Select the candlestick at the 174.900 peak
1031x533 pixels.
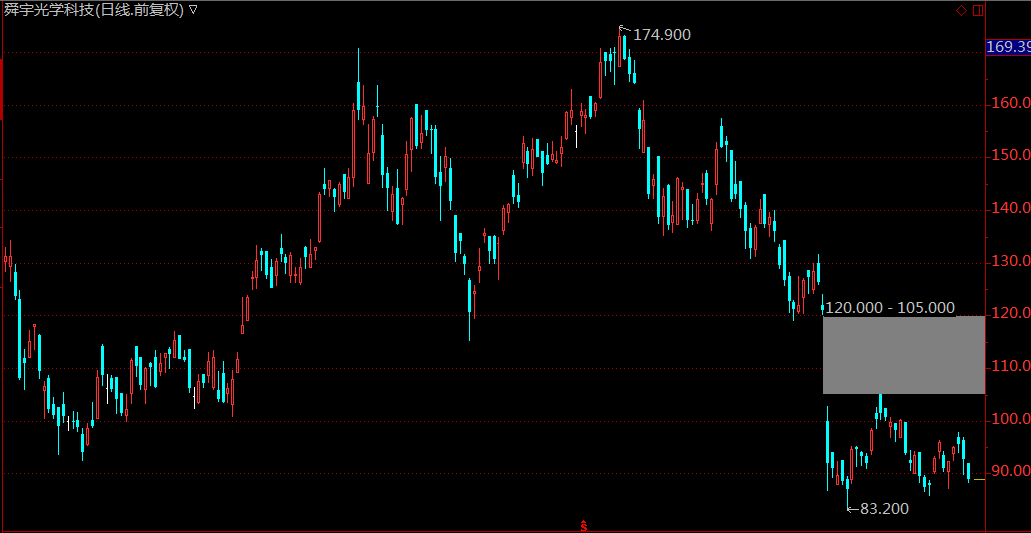(x=622, y=52)
